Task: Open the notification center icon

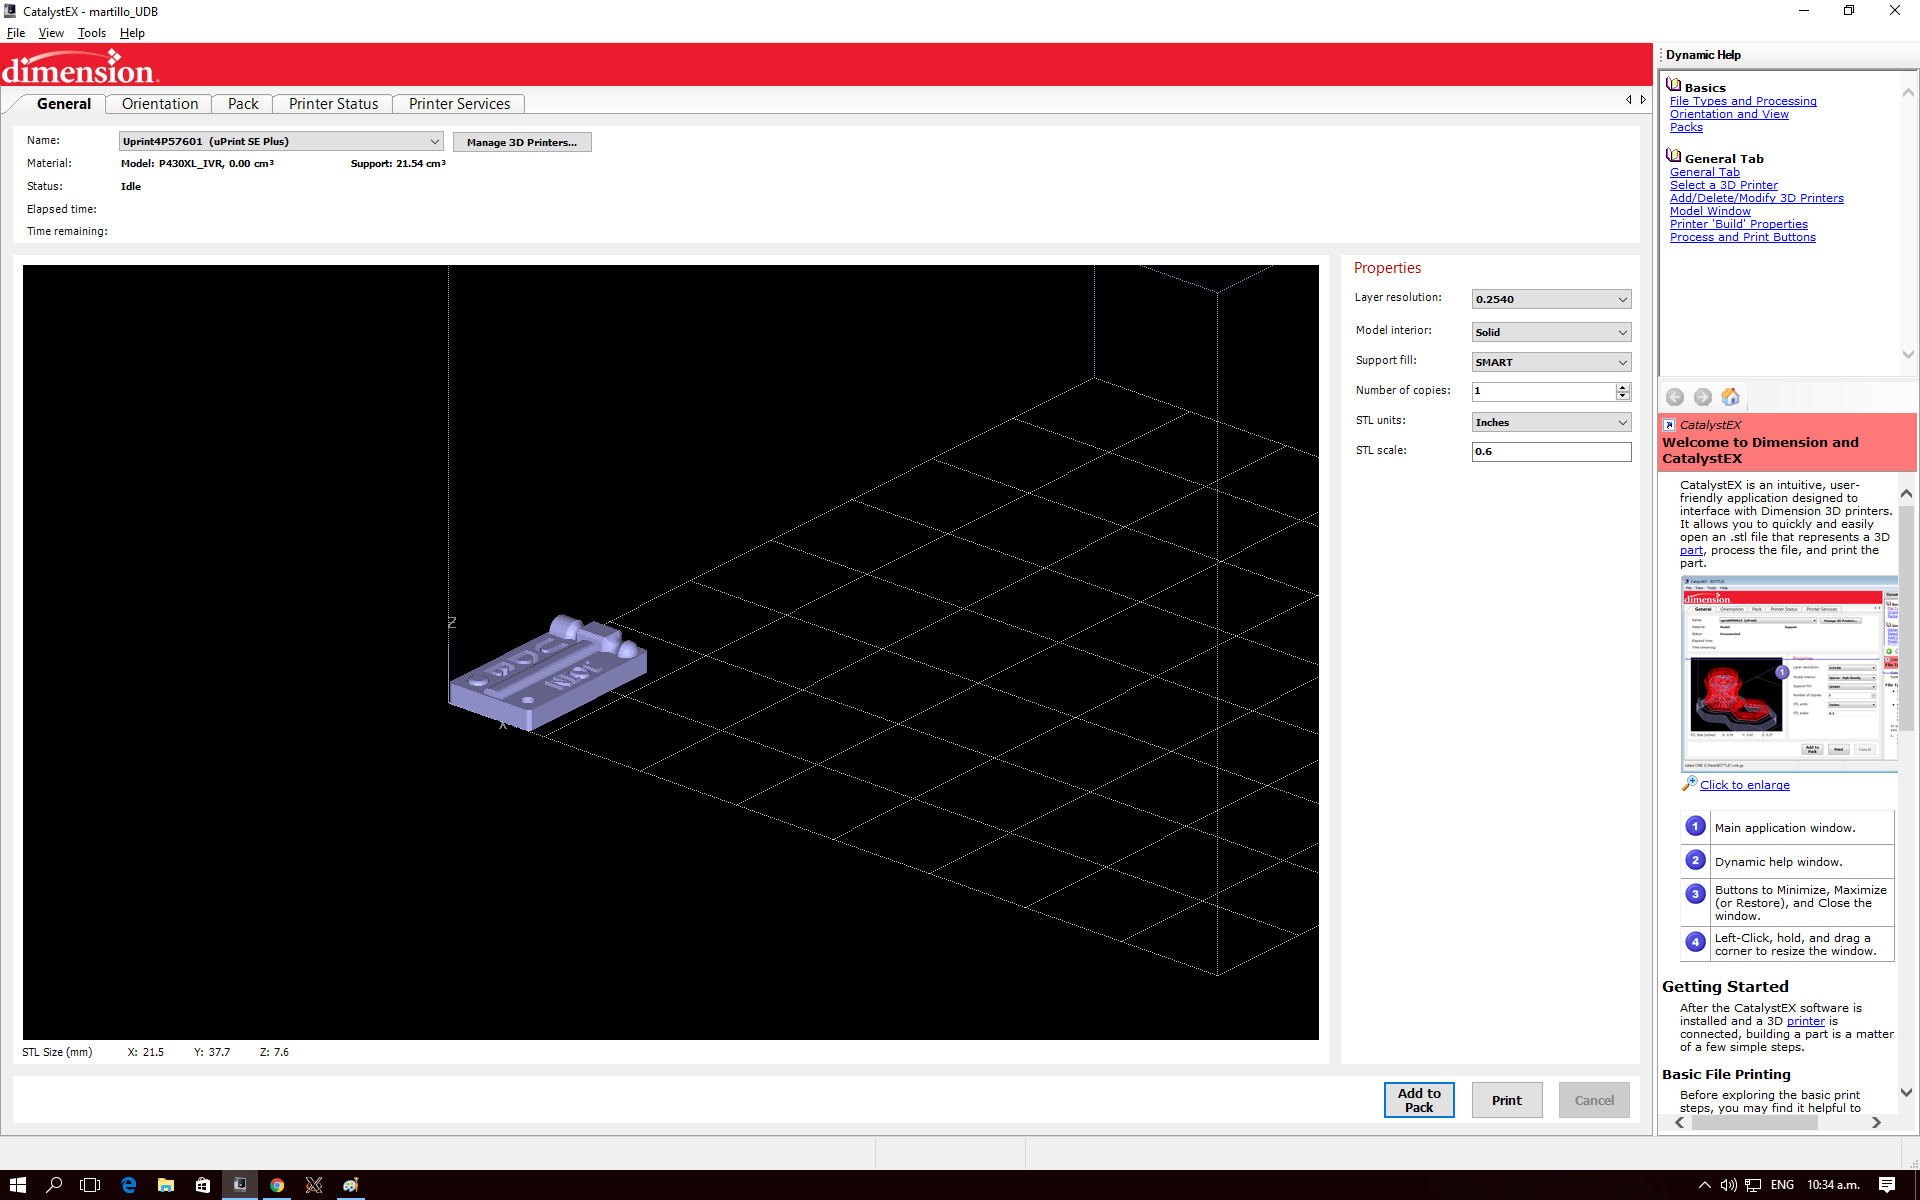Action: (1887, 1185)
